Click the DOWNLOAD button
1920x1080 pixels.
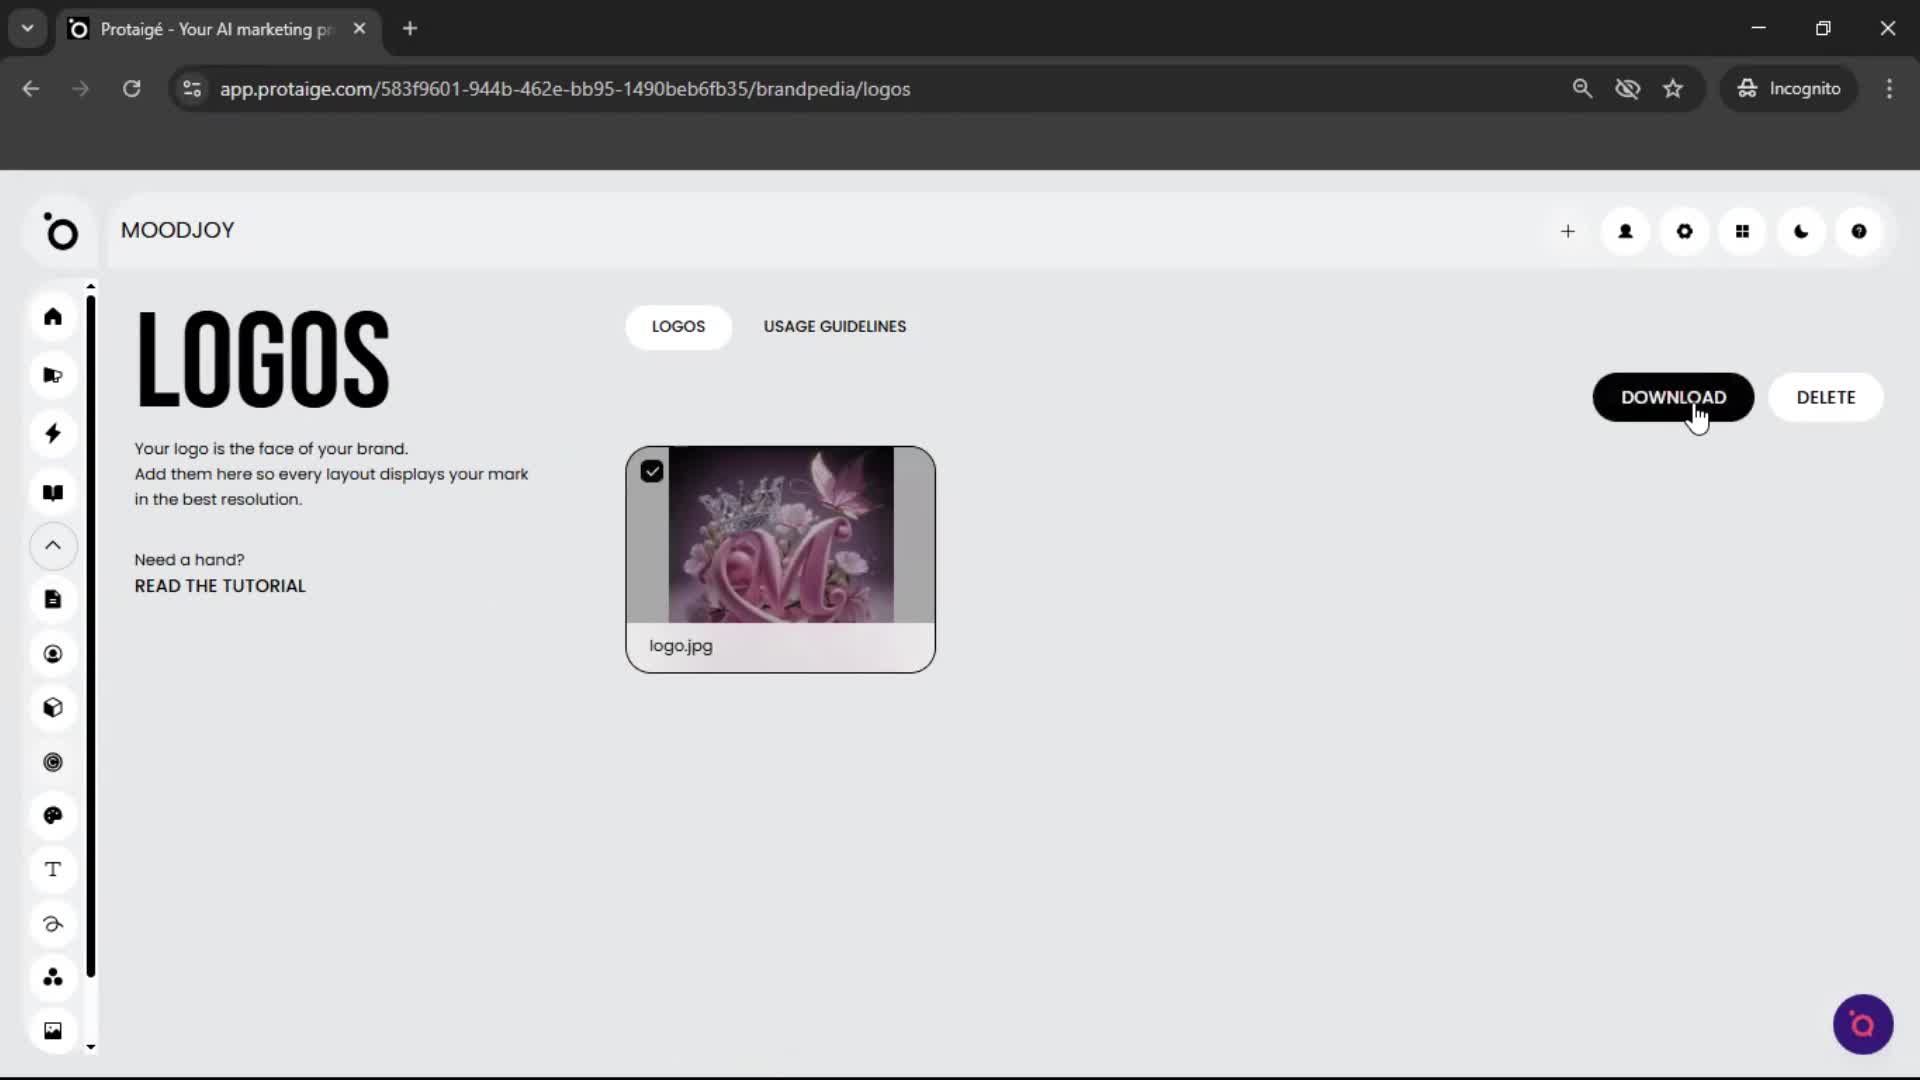pyautogui.click(x=1673, y=397)
